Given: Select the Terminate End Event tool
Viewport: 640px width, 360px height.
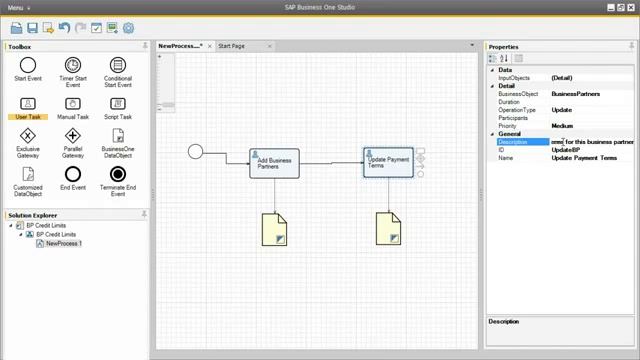Looking at the screenshot, I should pos(118,182).
